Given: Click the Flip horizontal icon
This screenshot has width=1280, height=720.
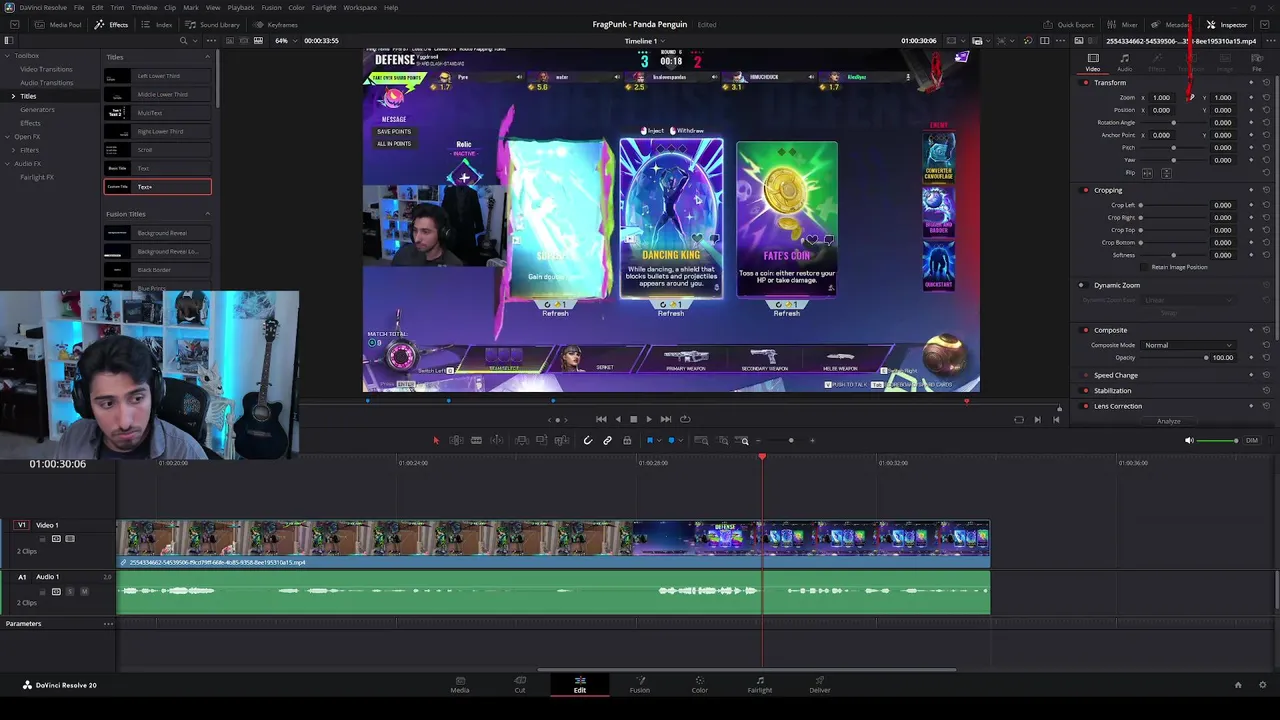Looking at the screenshot, I should 1148,173.
